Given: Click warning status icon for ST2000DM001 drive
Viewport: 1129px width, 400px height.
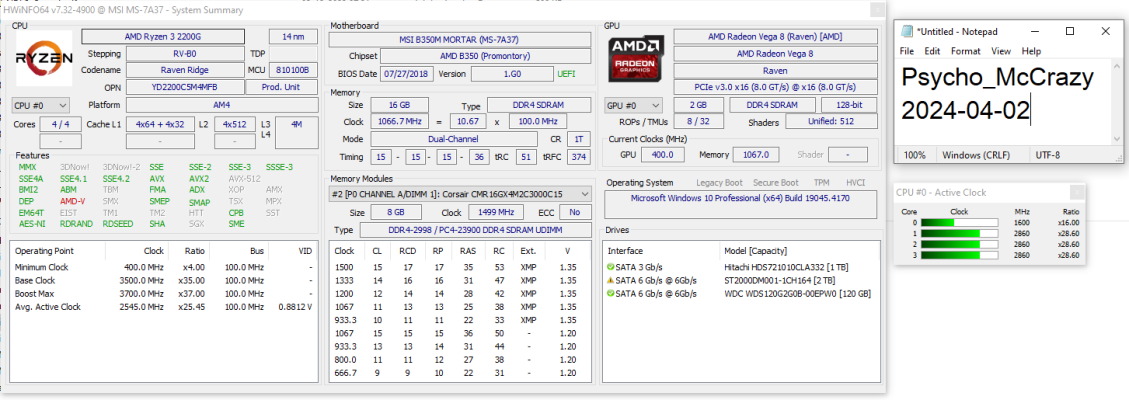Looking at the screenshot, I should tap(611, 281).
